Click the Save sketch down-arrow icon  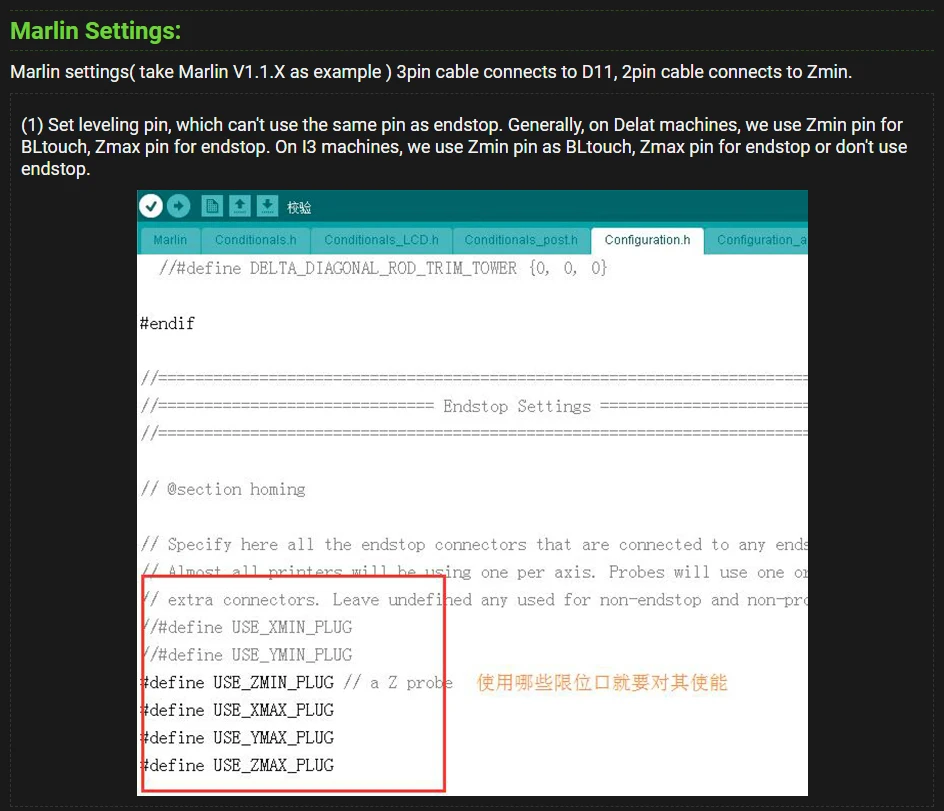pyautogui.click(x=267, y=206)
